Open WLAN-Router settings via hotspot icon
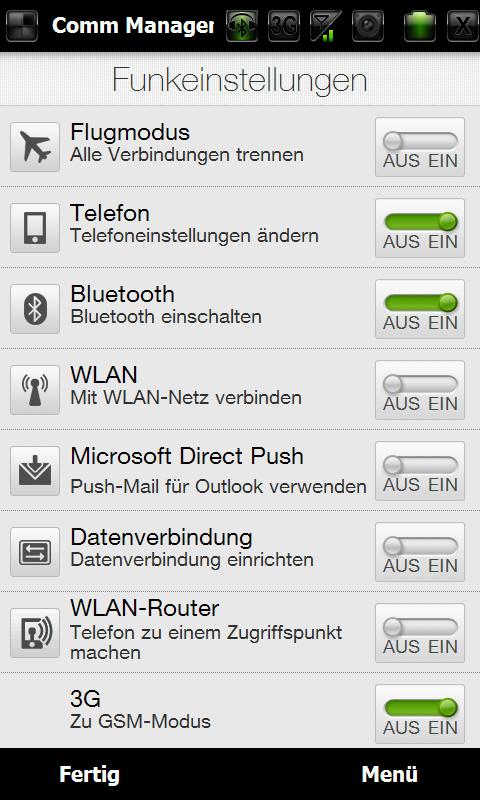Image resolution: width=480 pixels, height=800 pixels. tap(35, 633)
